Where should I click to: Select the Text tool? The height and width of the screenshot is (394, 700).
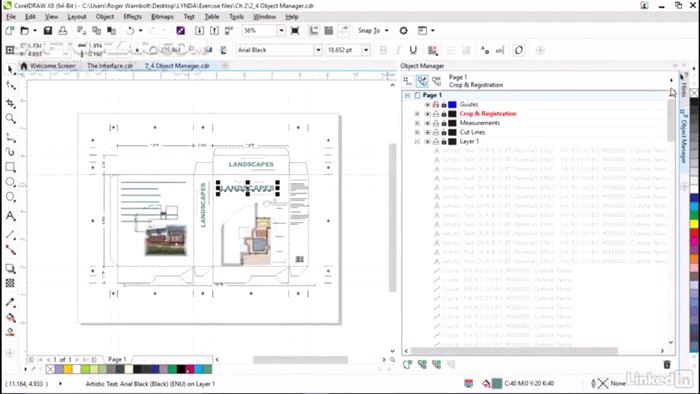(10, 216)
